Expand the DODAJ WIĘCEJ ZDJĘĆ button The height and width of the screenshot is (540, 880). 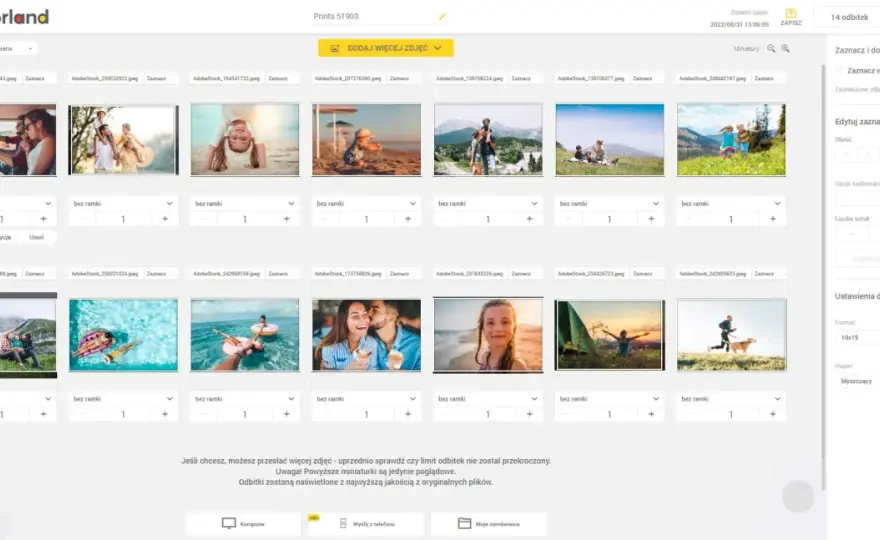tap(386, 48)
